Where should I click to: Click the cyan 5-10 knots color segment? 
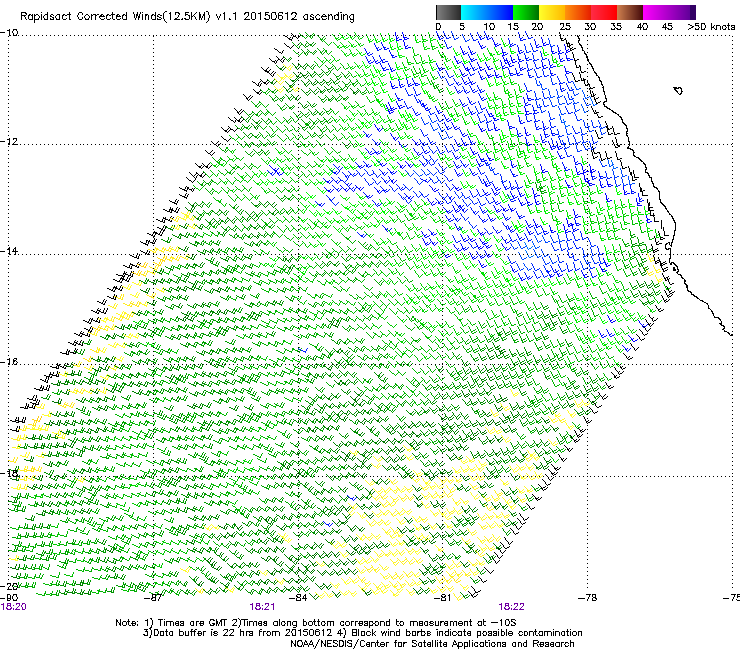[x=474, y=12]
